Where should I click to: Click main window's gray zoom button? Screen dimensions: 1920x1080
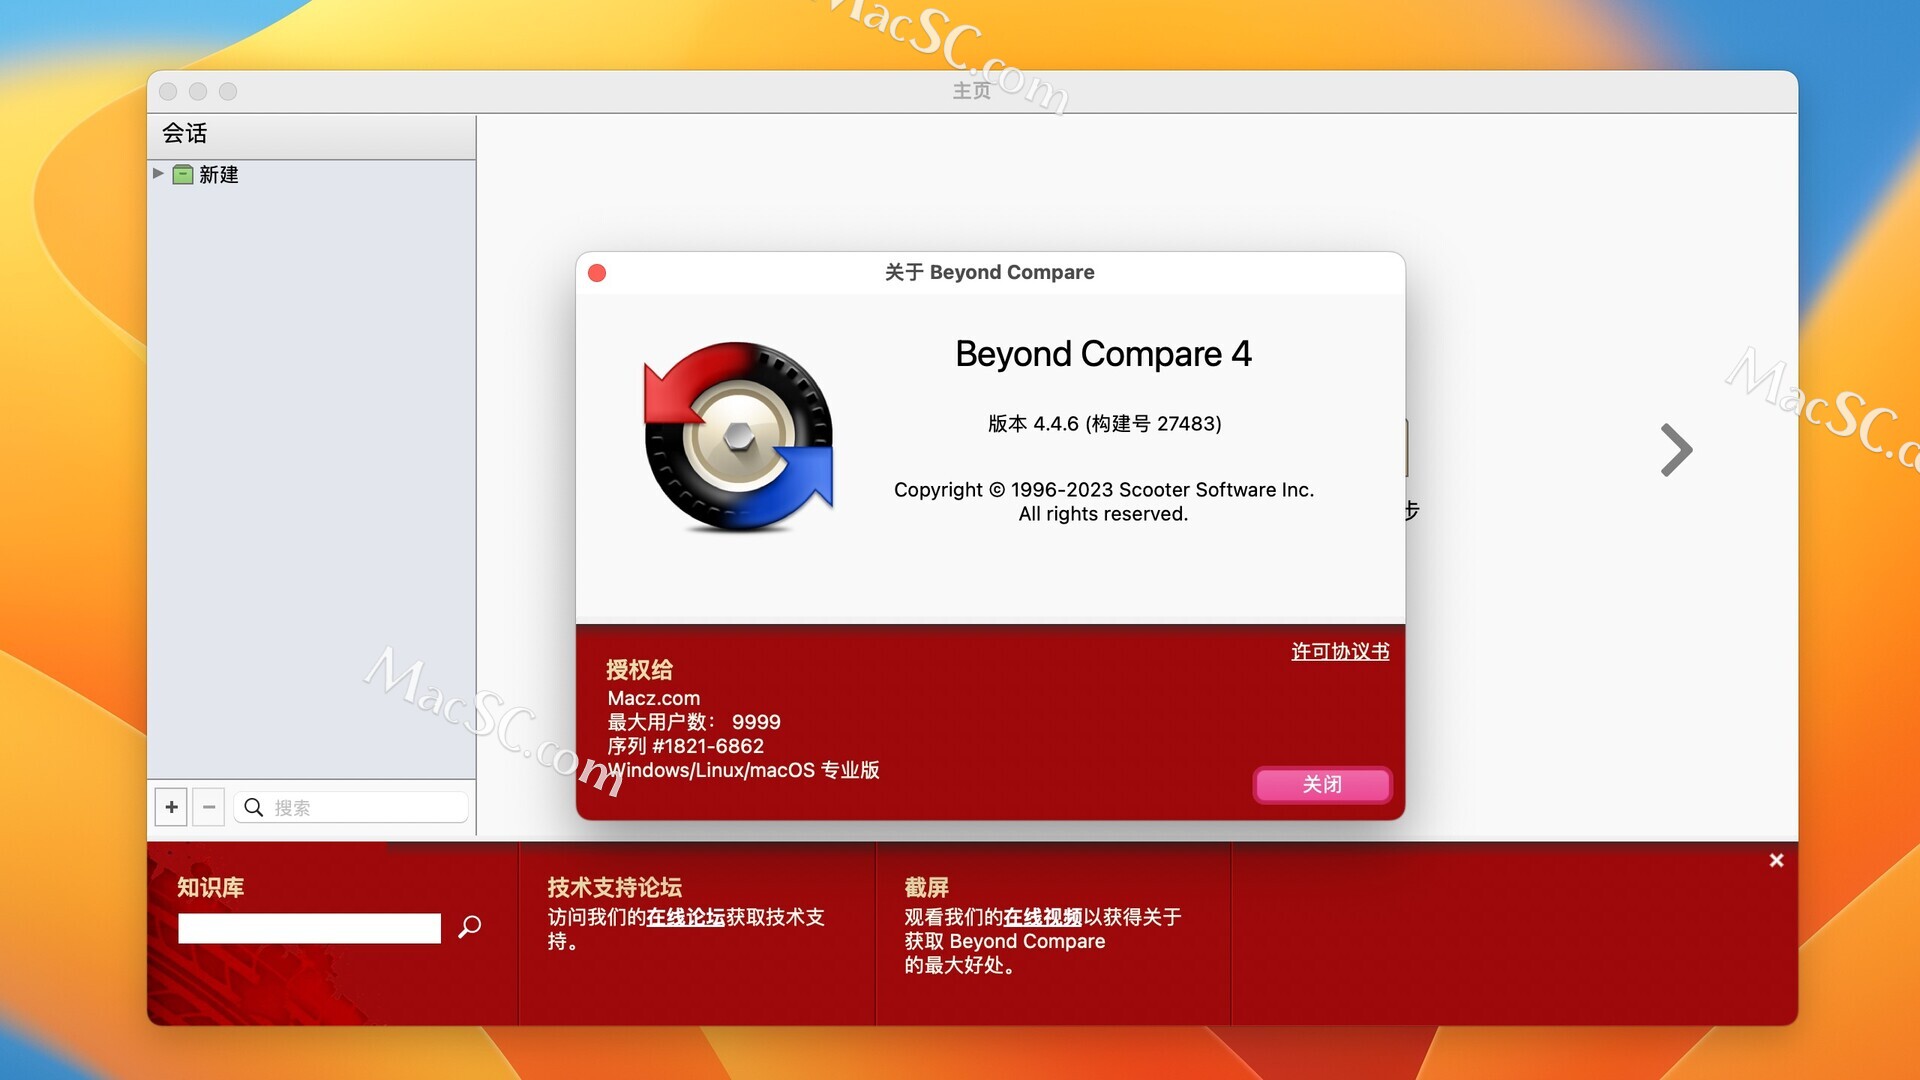(228, 92)
